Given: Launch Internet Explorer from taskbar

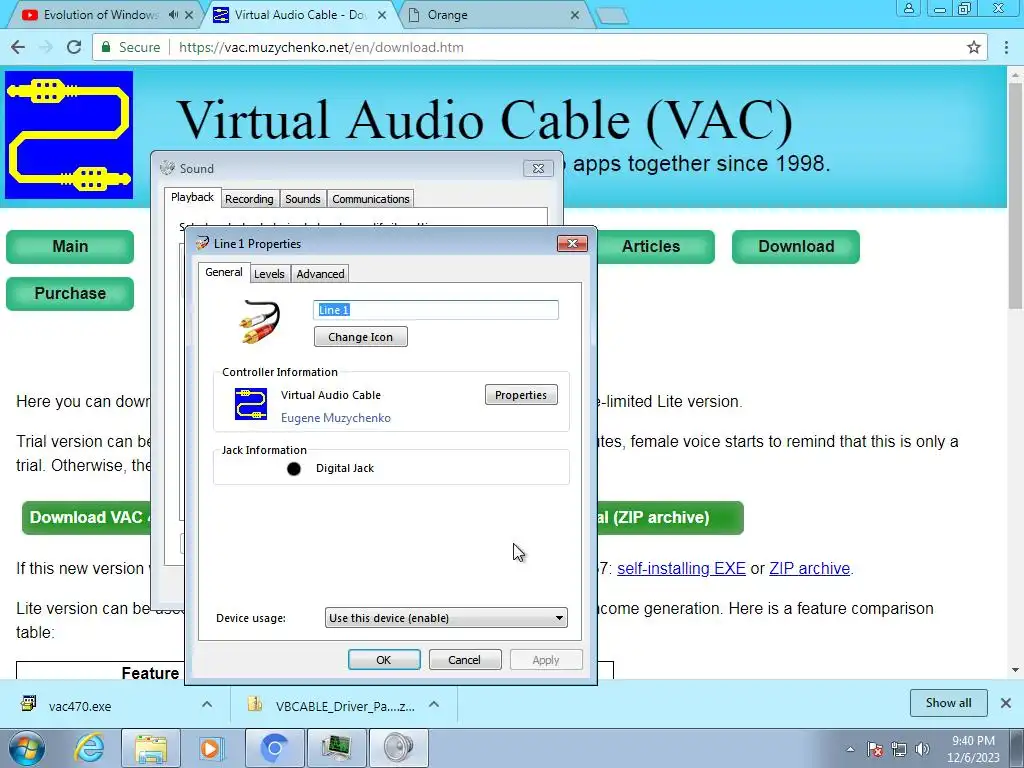Looking at the screenshot, I should click(x=89, y=748).
